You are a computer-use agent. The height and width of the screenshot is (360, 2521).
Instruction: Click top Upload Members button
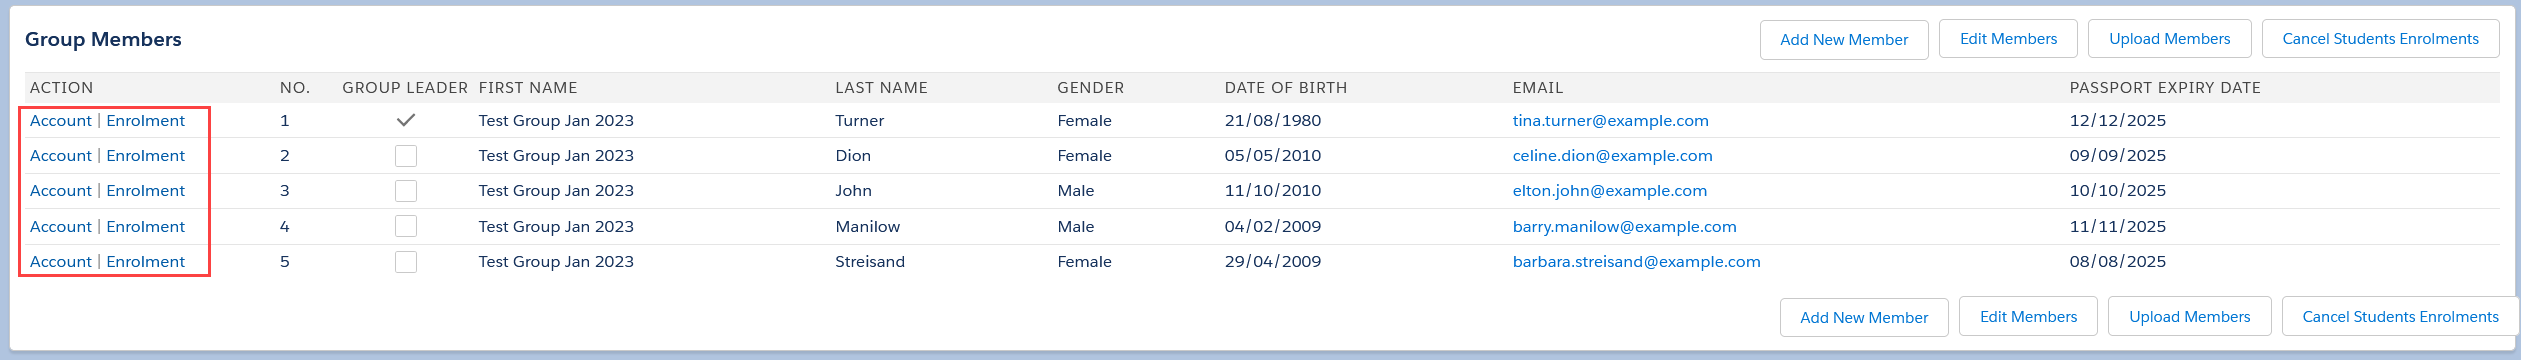[x=2170, y=39]
